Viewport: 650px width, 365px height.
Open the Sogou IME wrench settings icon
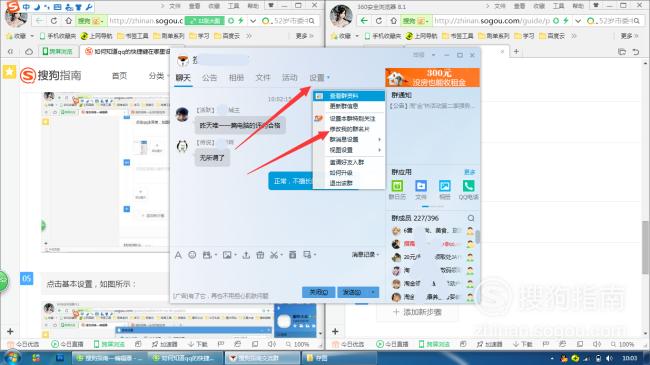click(x=89, y=7)
